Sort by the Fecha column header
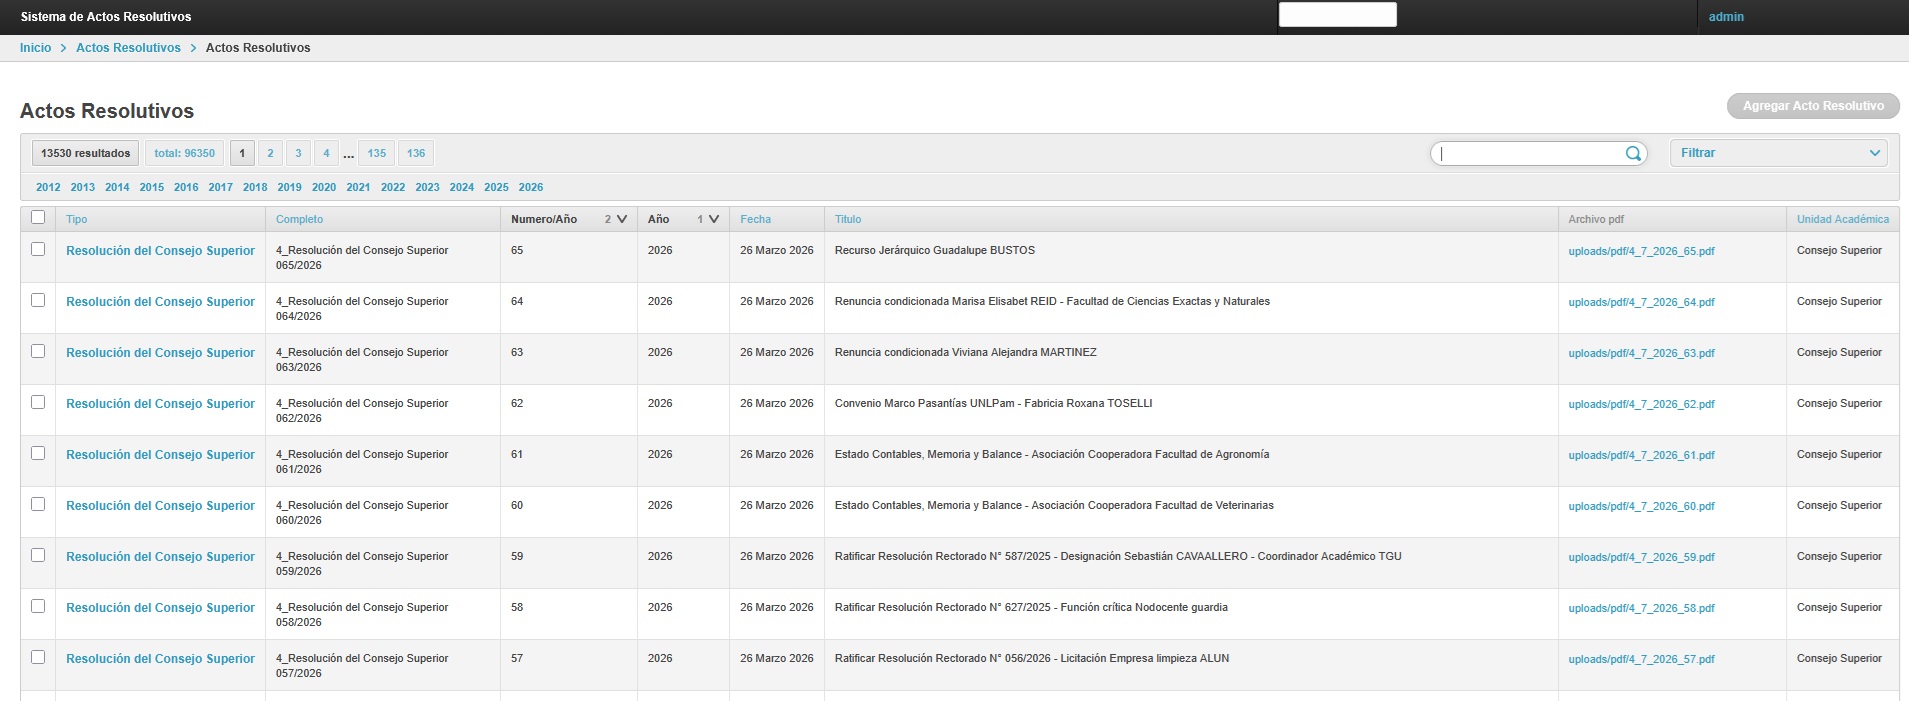The width and height of the screenshot is (1909, 701). point(755,219)
